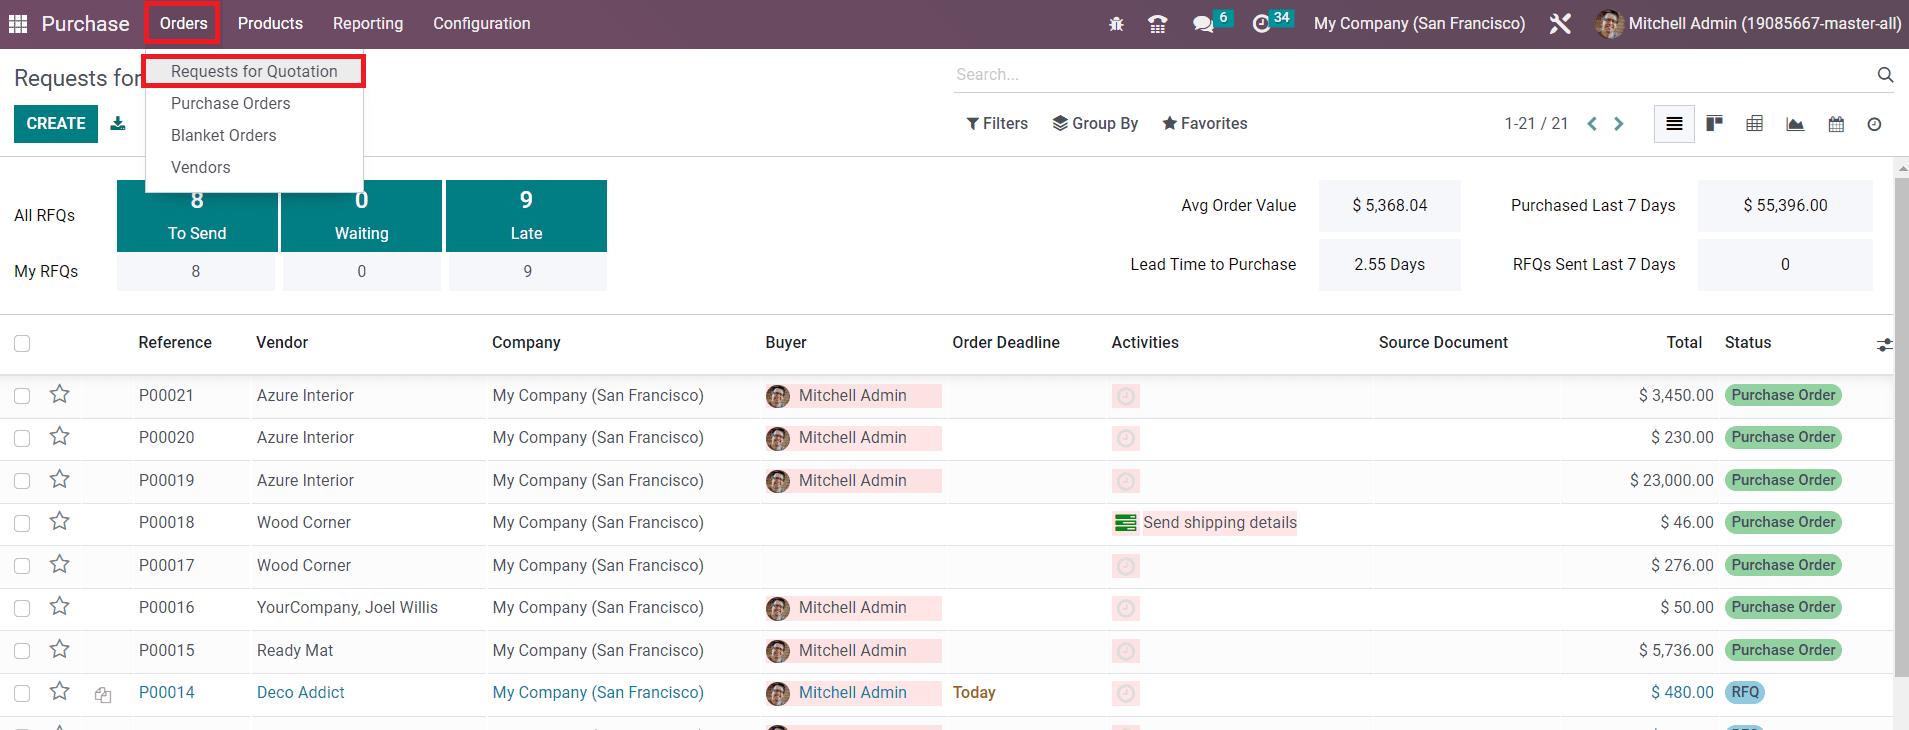1909x730 pixels.
Task: Open the Reporting menu
Action: pos(368,24)
